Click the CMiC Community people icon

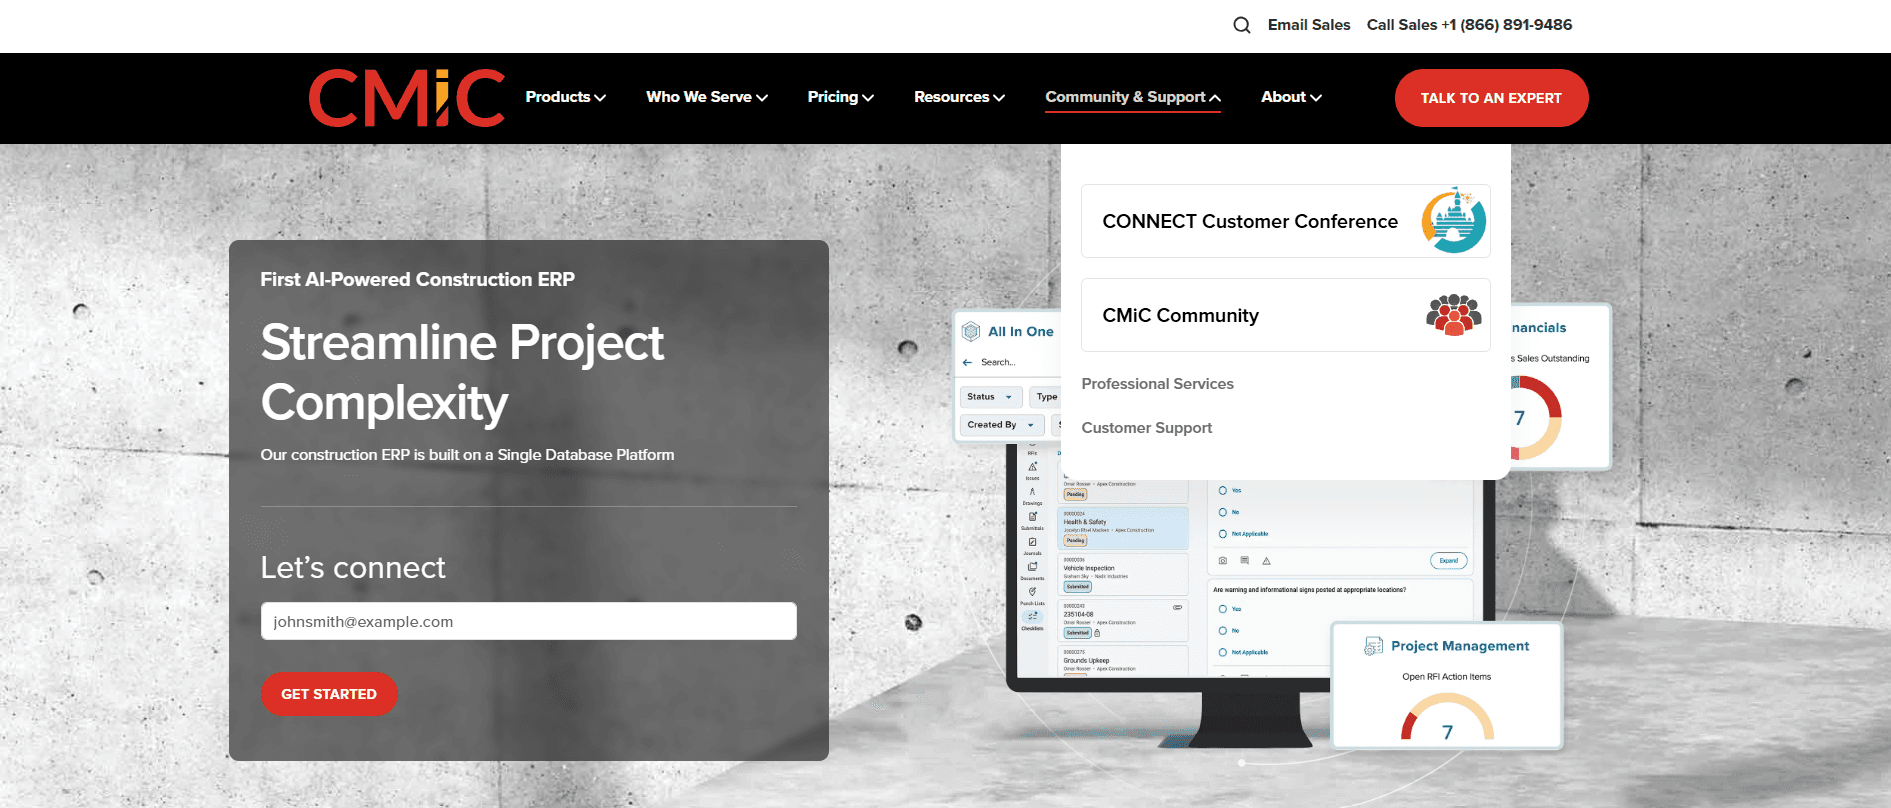click(x=1454, y=315)
